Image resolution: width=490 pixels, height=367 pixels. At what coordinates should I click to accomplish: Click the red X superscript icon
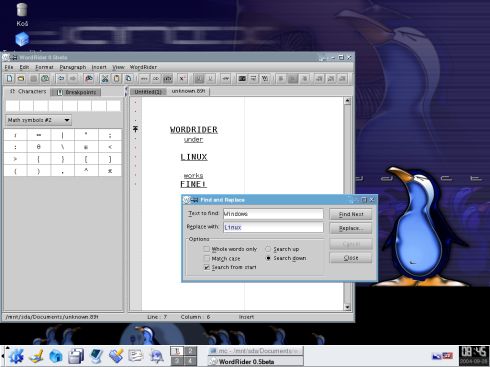tap(182, 79)
